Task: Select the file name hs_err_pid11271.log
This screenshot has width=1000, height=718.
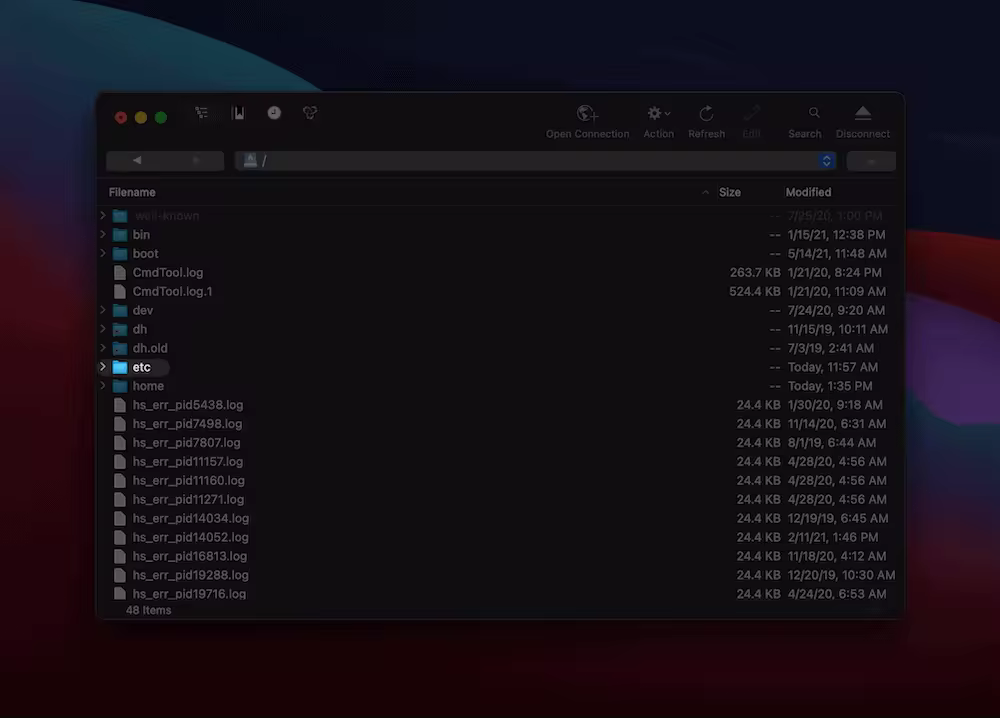Action: pyautogui.click(x=188, y=499)
